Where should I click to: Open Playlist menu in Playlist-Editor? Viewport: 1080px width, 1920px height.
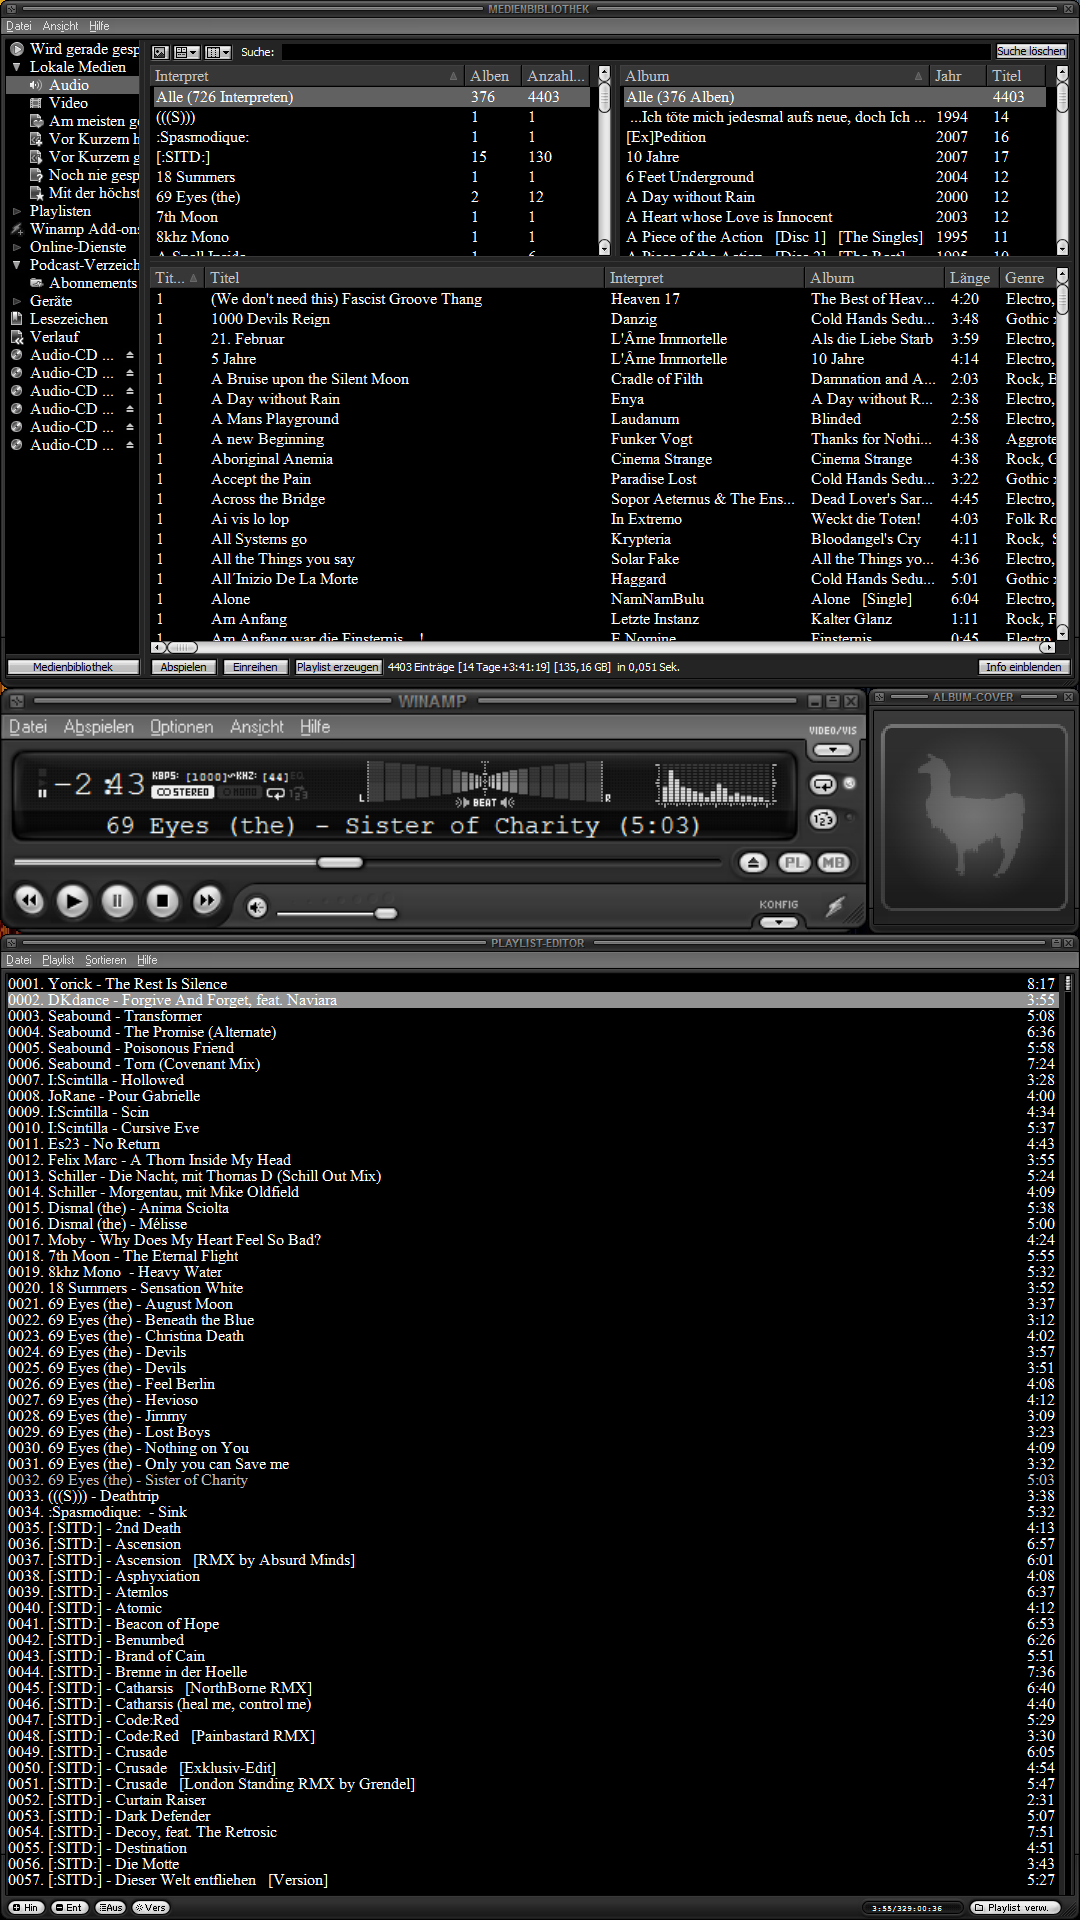58,960
